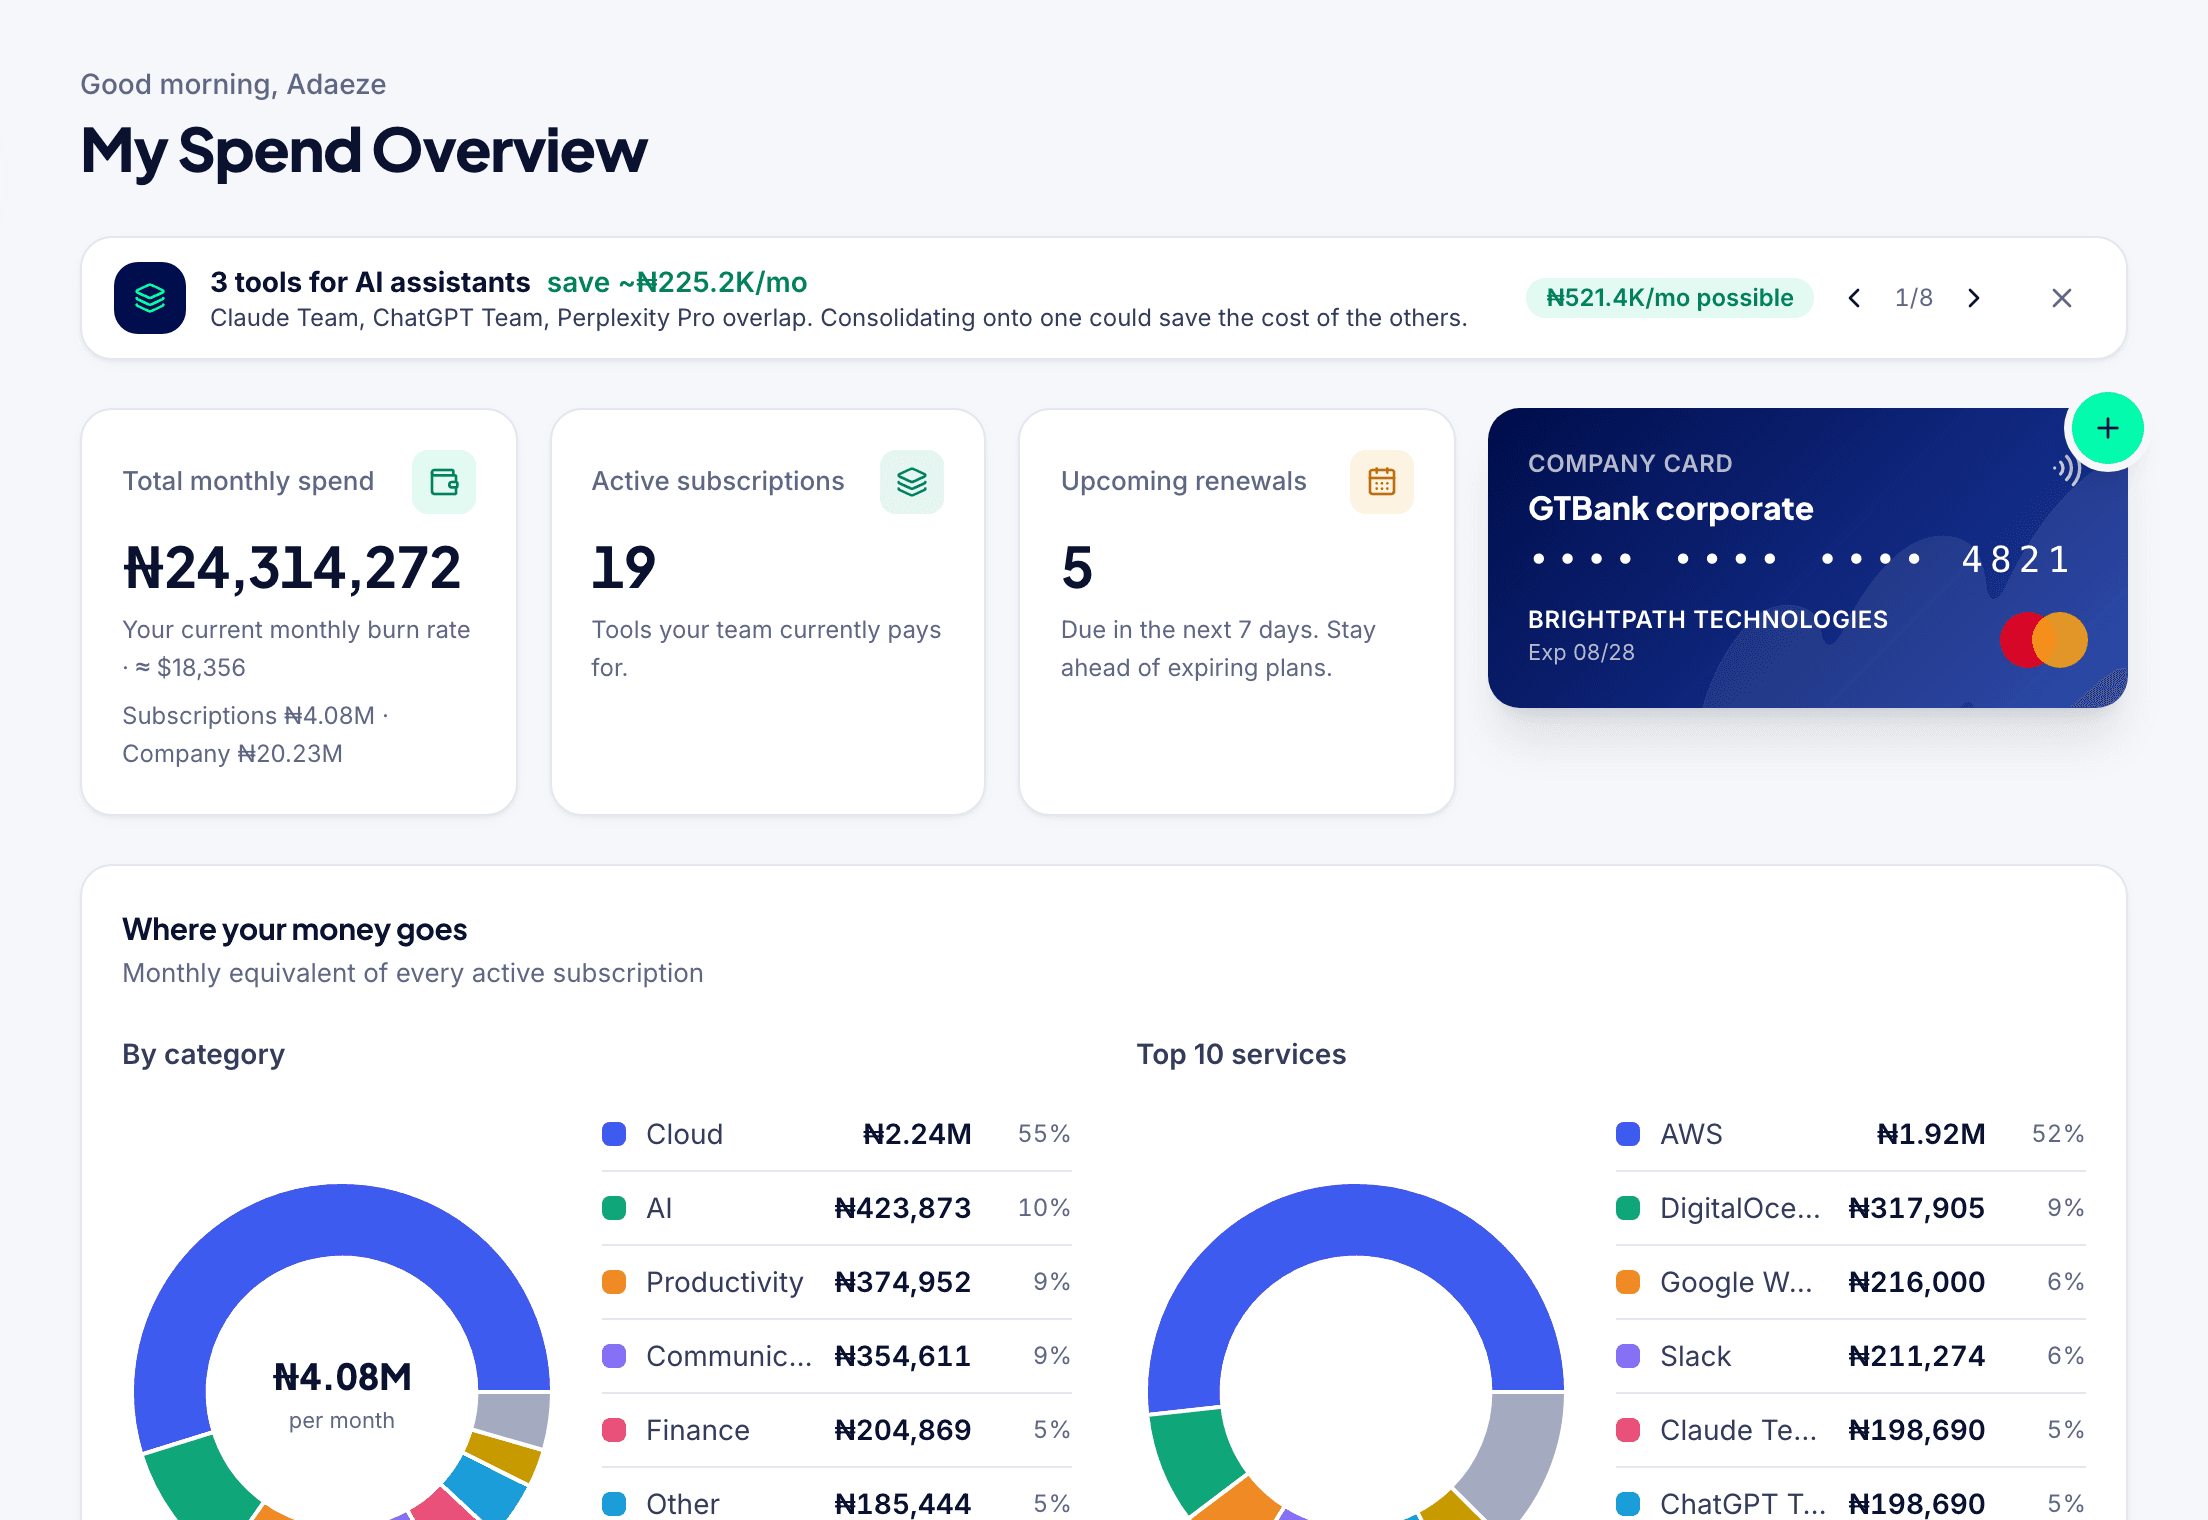Select the Productivity category row
2208x1520 pixels.
click(836, 1282)
